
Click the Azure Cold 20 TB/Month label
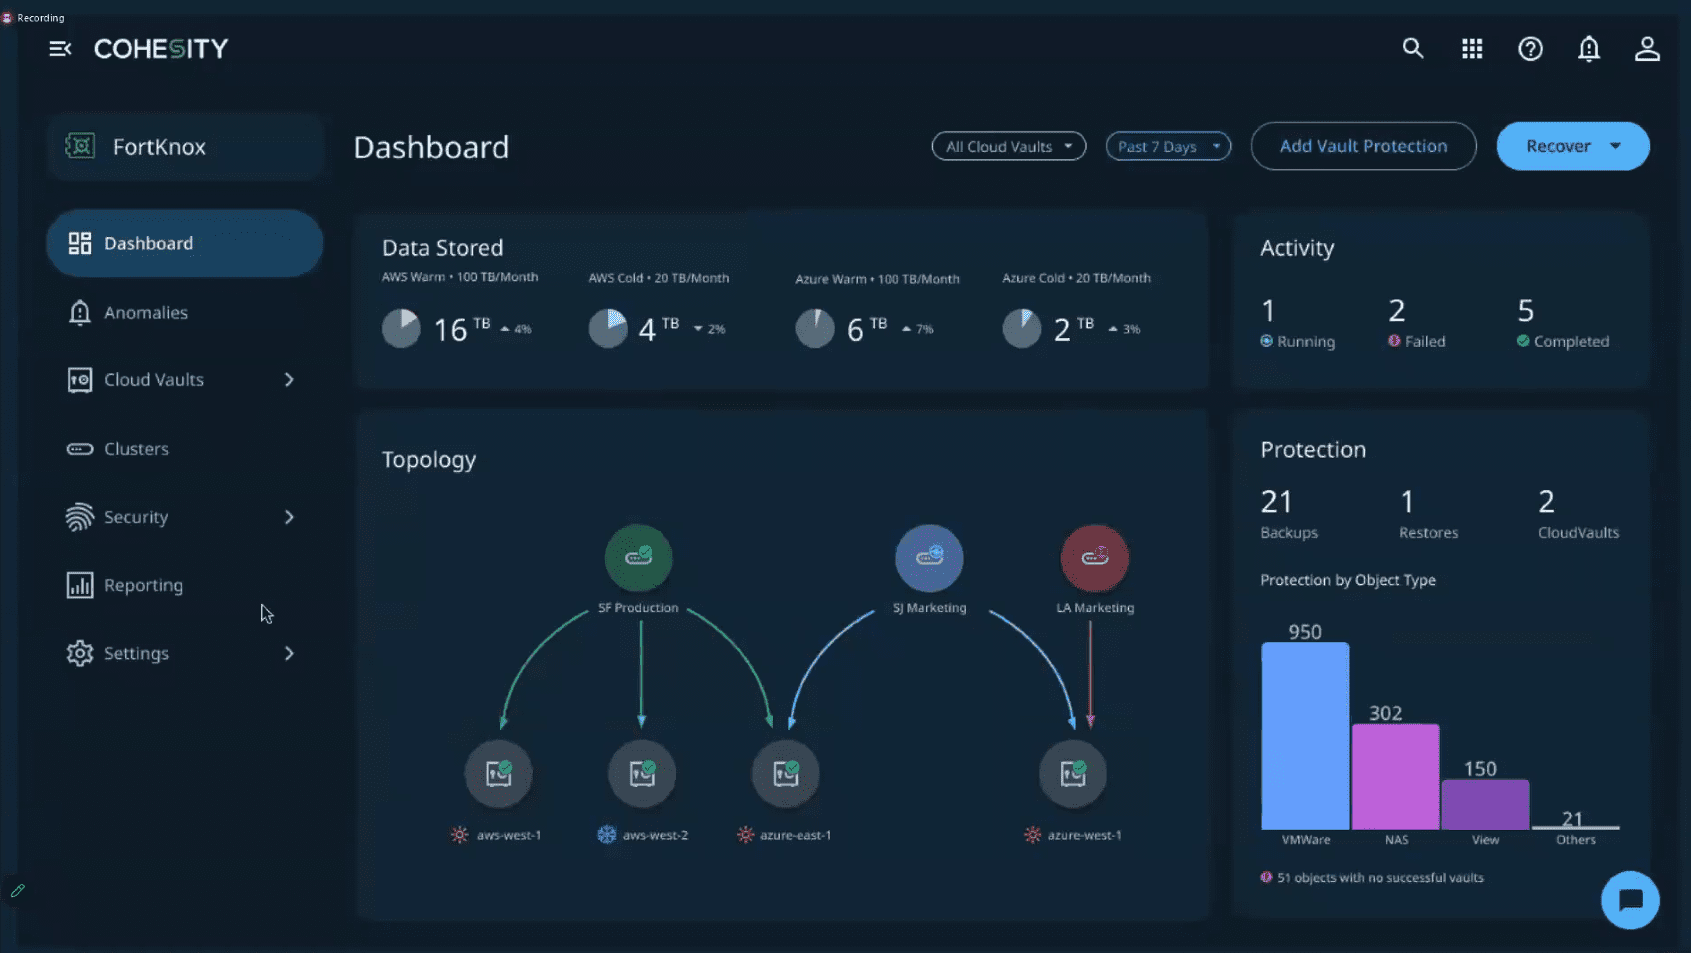click(x=1076, y=278)
